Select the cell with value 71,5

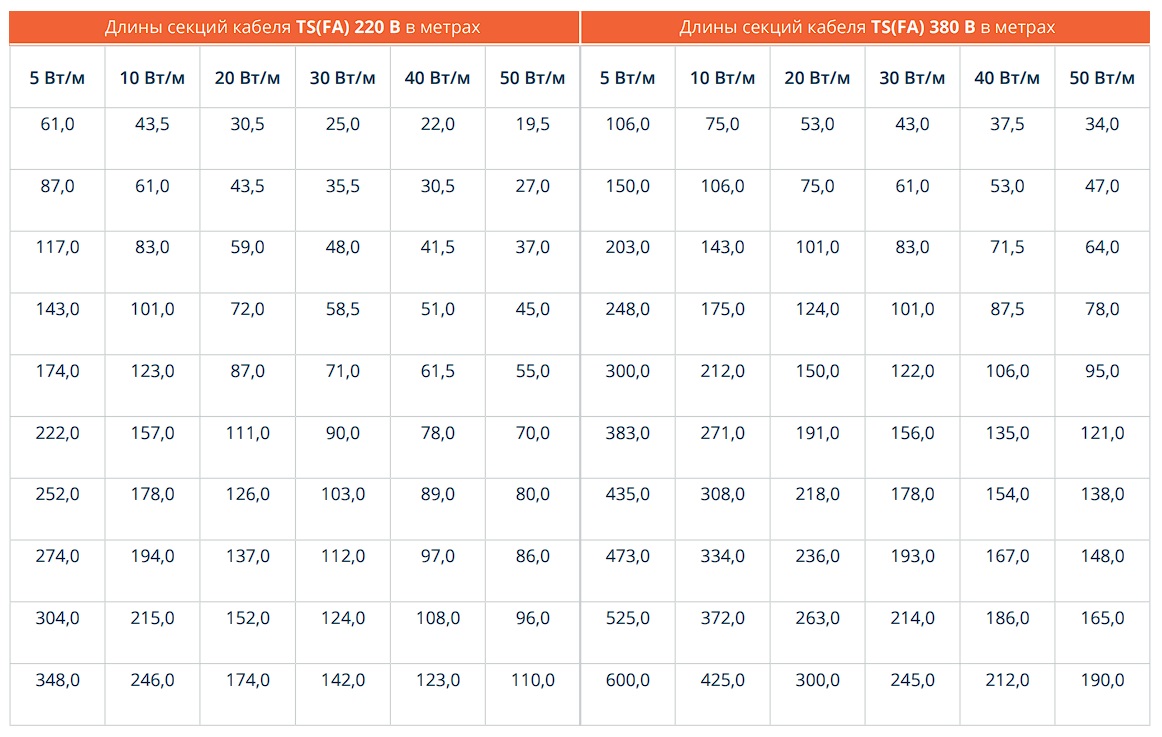(x=1007, y=247)
